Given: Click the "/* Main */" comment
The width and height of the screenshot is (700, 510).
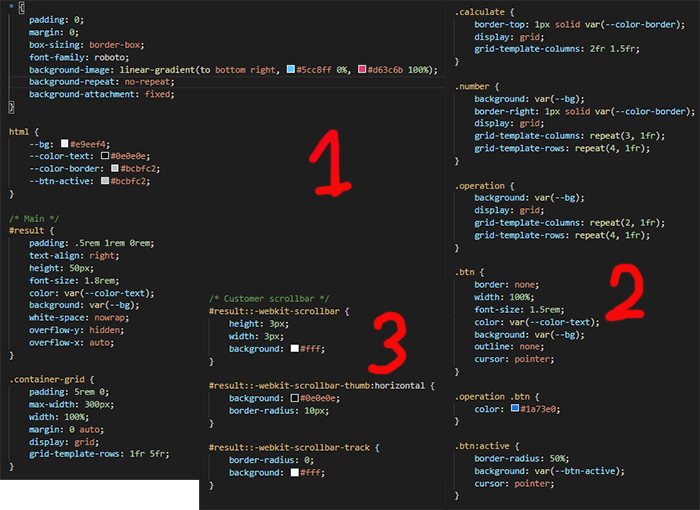Looking at the screenshot, I should pos(34,218).
